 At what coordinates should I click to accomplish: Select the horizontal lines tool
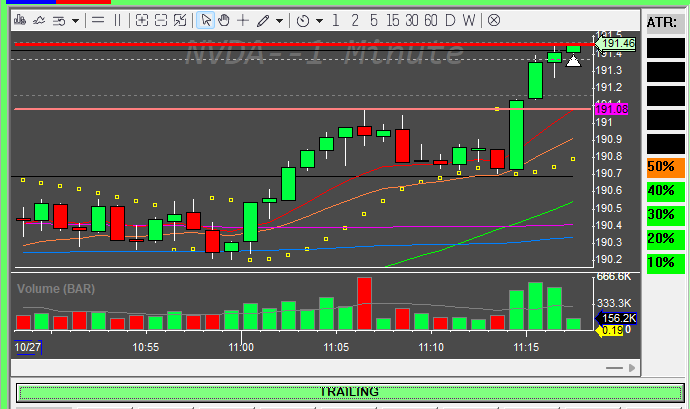[x=98, y=20]
